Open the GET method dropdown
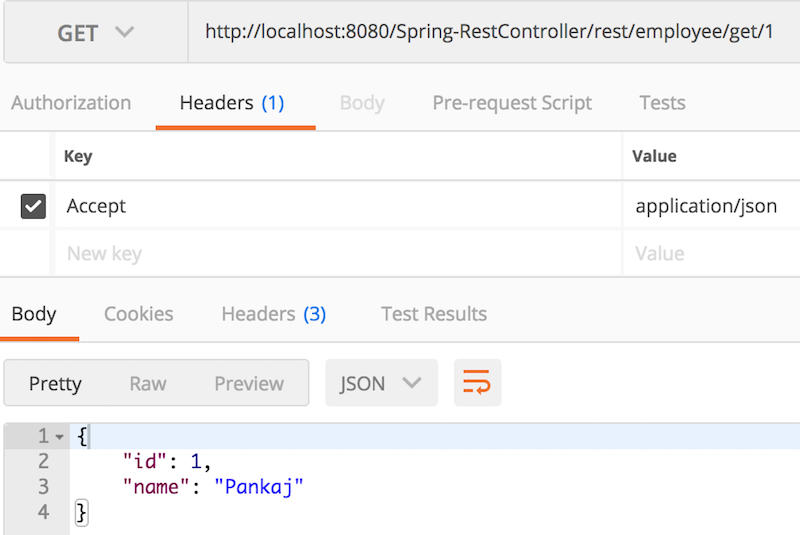This screenshot has height=535, width=800. [95, 33]
